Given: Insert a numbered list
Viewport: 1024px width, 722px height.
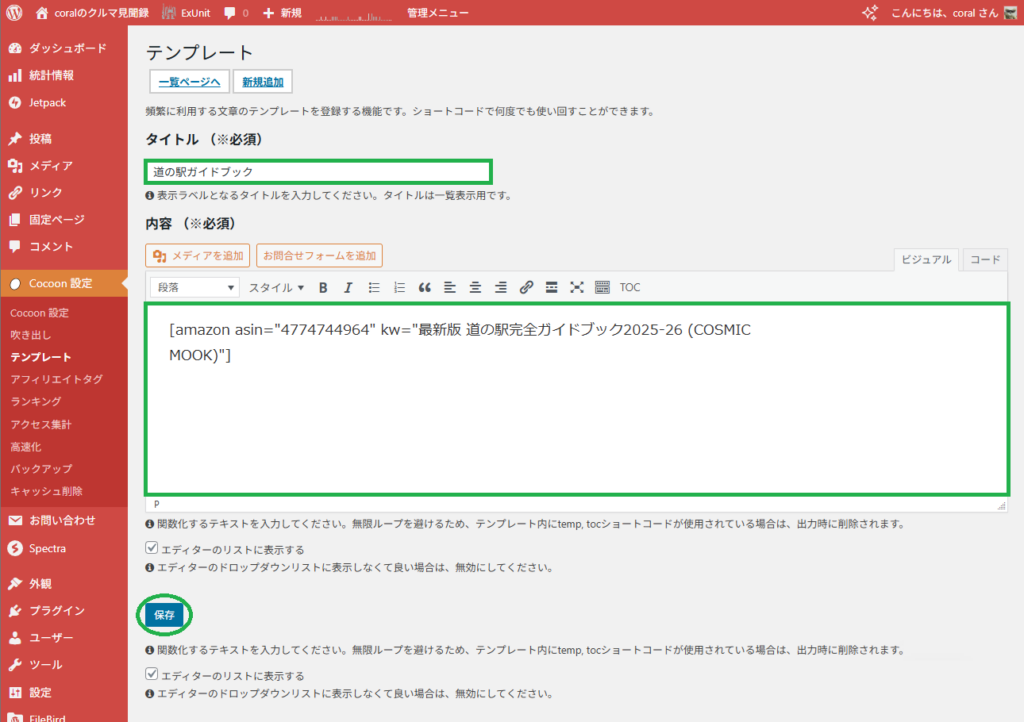Looking at the screenshot, I should 398,287.
